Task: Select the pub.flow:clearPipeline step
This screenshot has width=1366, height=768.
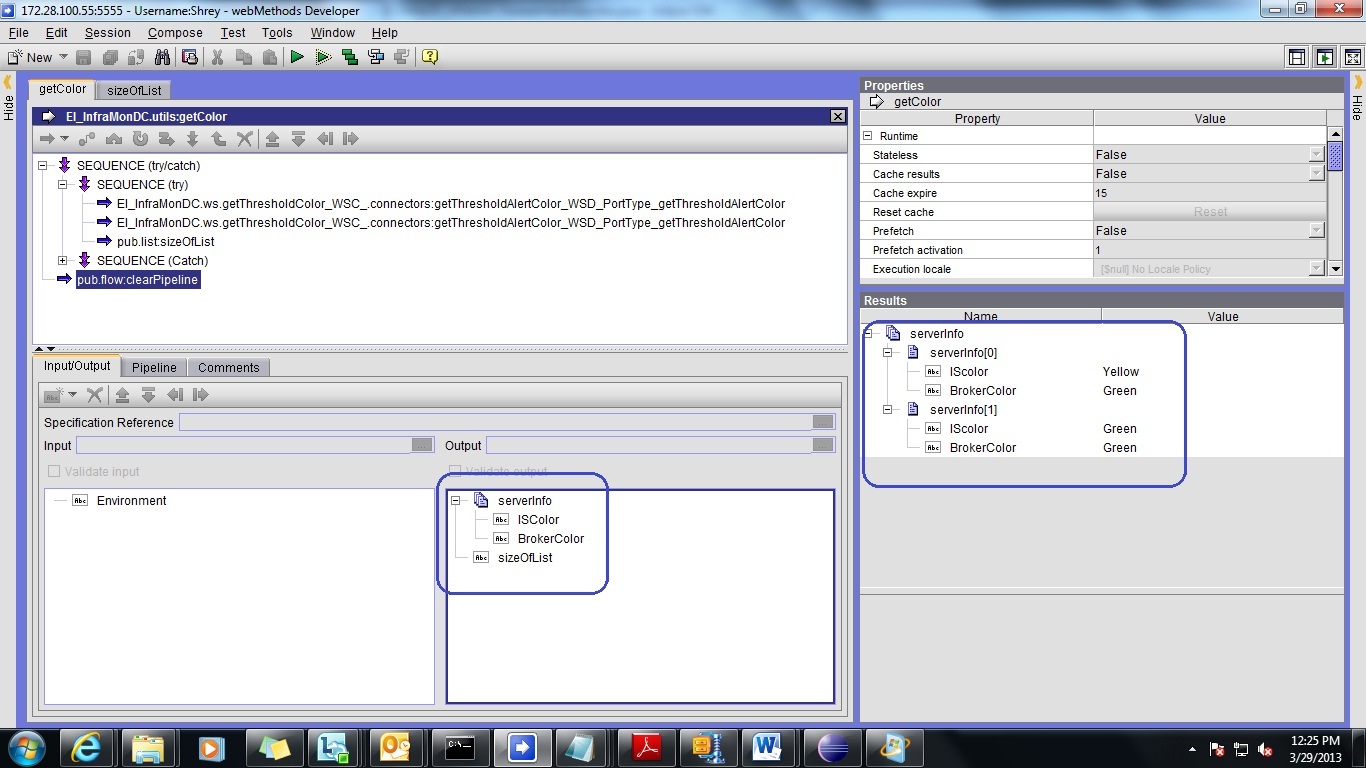Action: pyautogui.click(x=137, y=280)
